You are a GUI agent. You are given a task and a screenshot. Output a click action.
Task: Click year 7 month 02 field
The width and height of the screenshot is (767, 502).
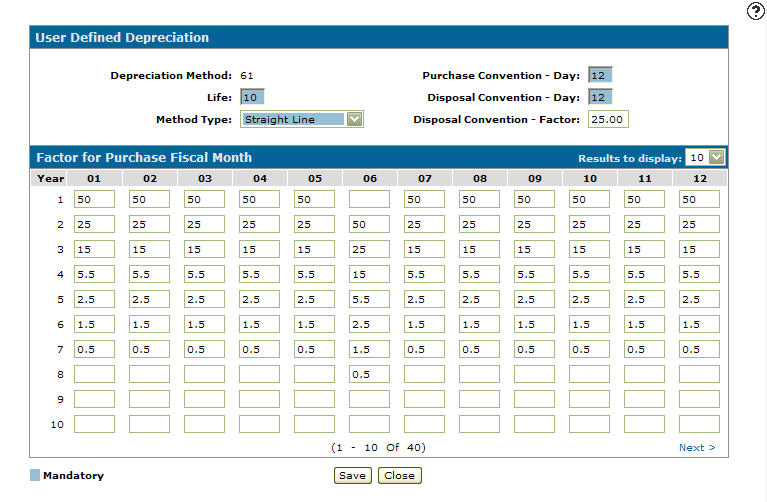149,349
